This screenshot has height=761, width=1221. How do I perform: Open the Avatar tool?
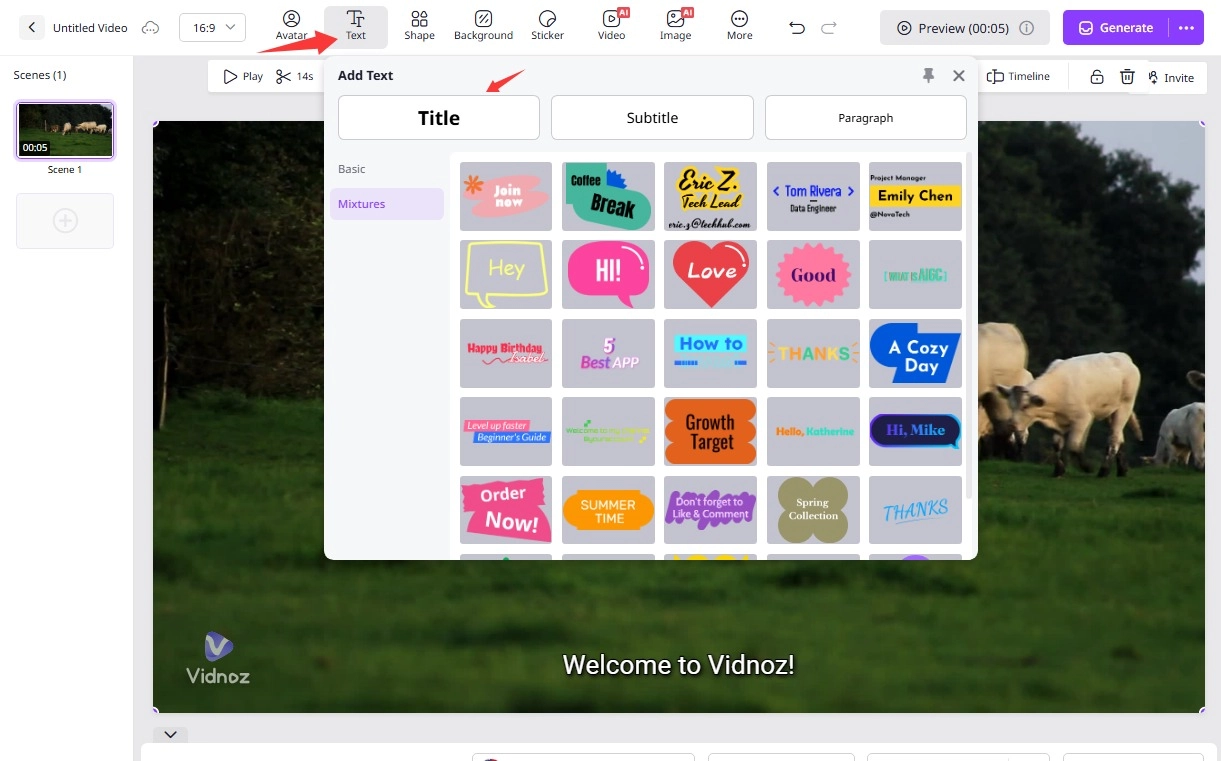tap(291, 26)
